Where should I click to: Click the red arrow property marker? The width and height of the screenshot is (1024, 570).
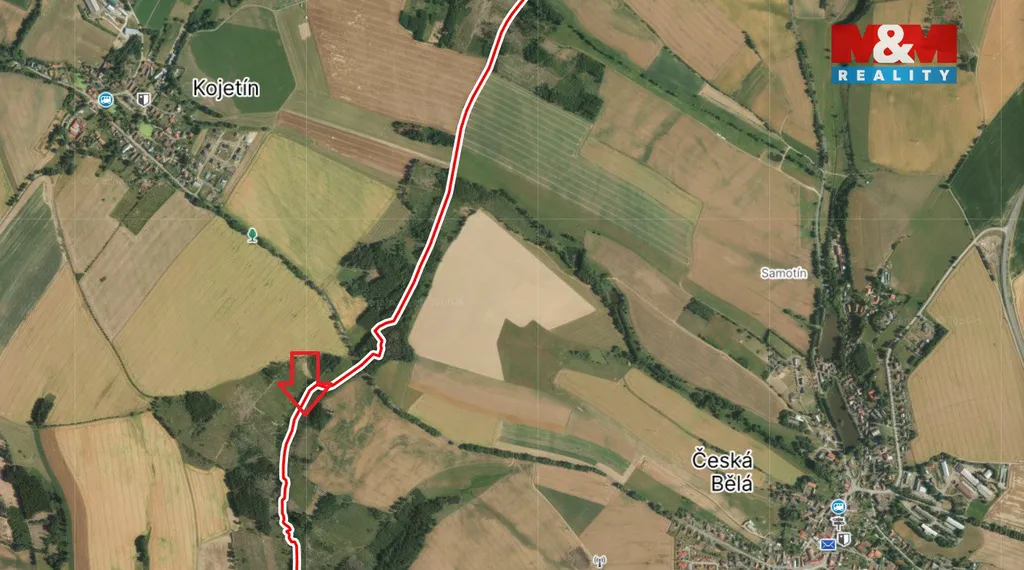tap(304, 383)
